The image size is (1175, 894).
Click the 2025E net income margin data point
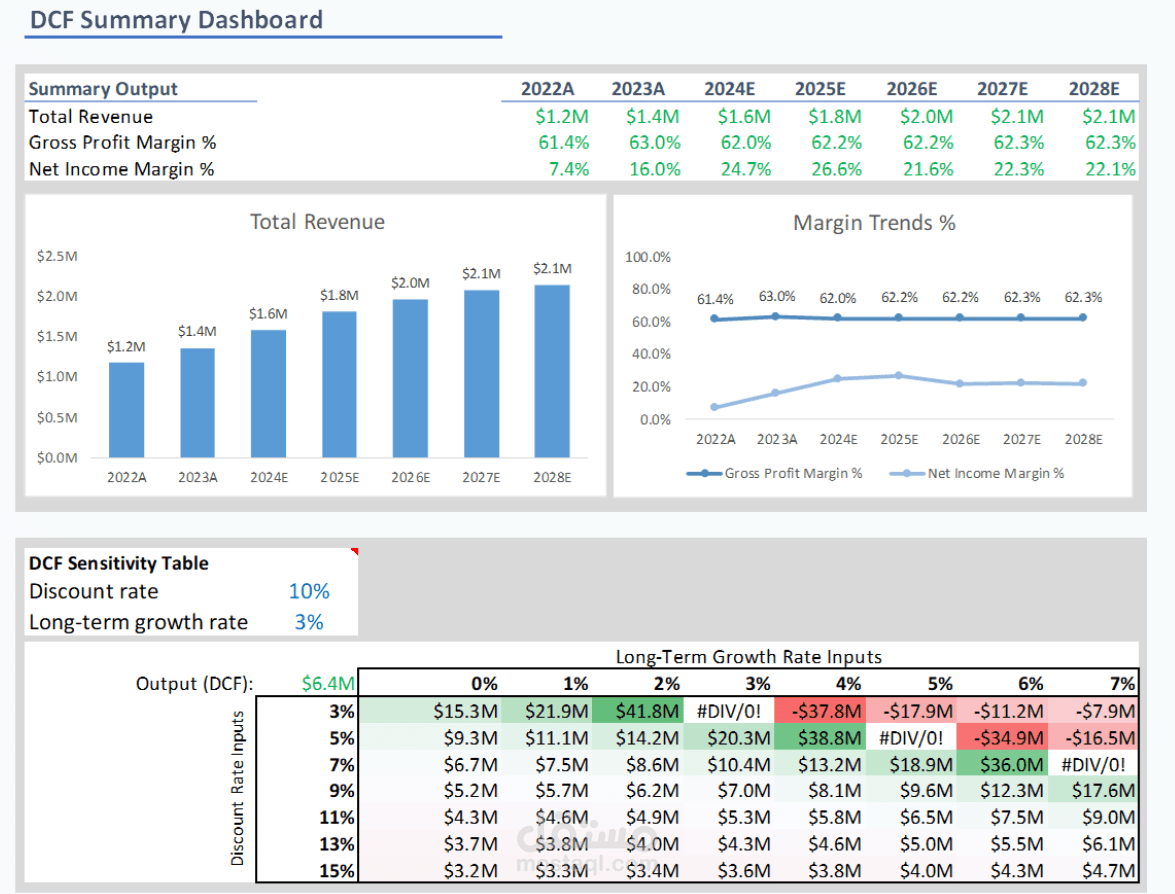(898, 375)
